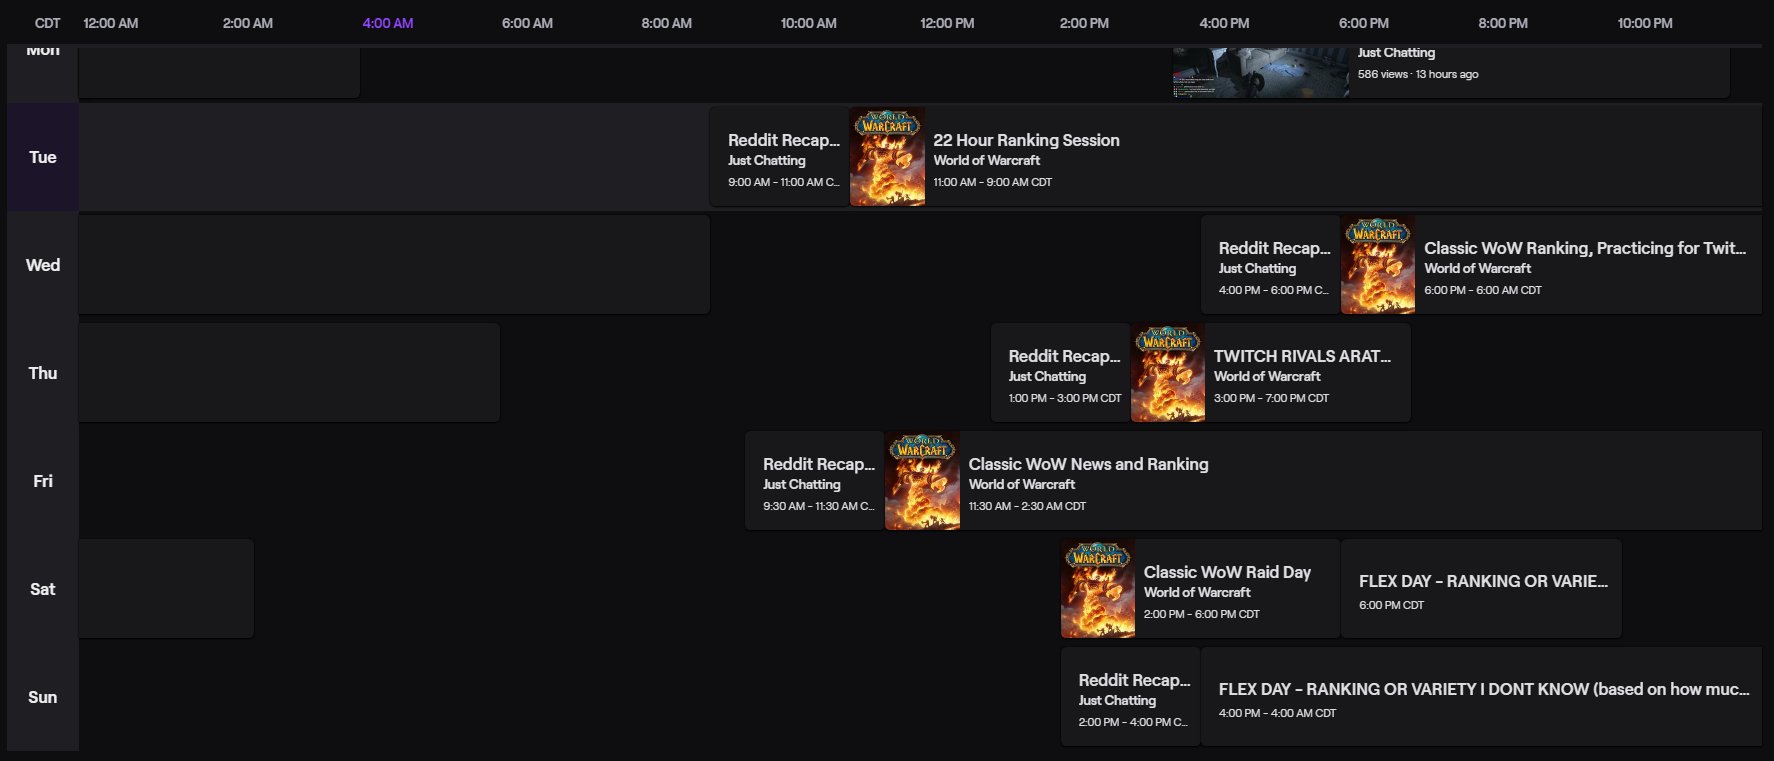Click Just Chatting on Monday's past broadcast

click(x=1396, y=52)
